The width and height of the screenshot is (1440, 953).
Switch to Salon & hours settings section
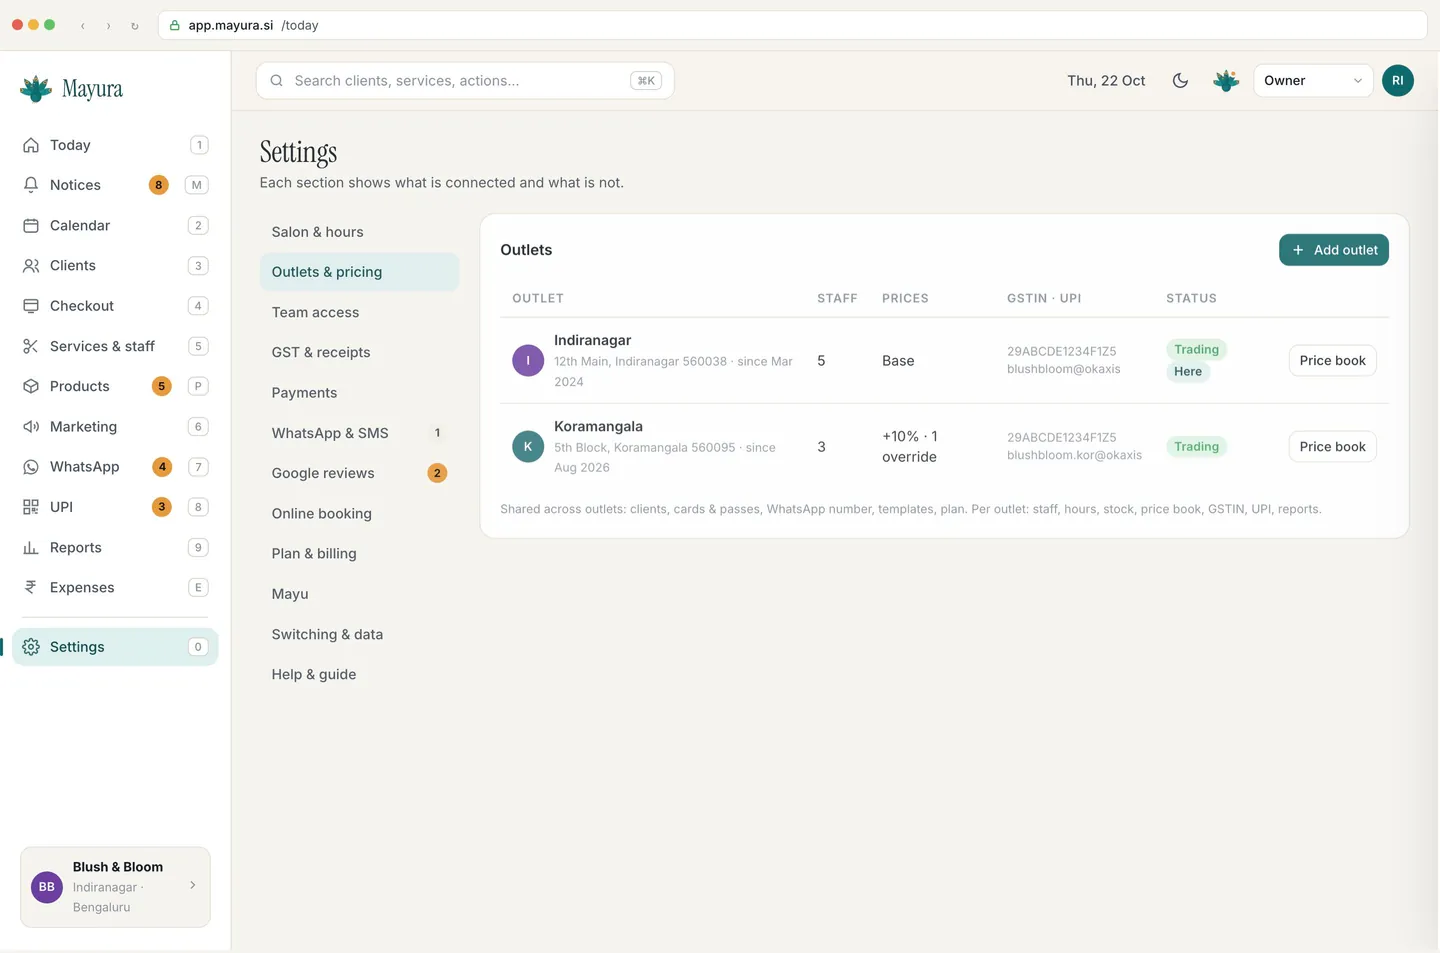coord(359,232)
